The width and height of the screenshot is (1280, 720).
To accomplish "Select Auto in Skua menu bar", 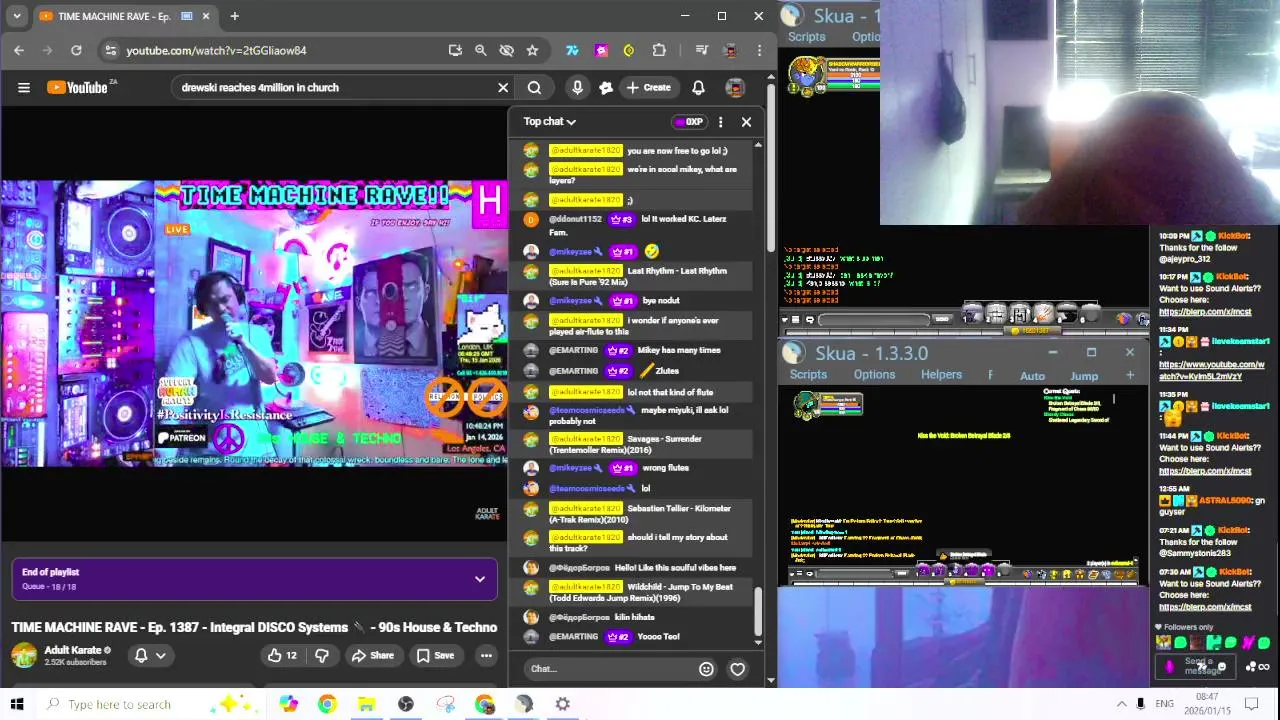I will pyautogui.click(x=1032, y=376).
